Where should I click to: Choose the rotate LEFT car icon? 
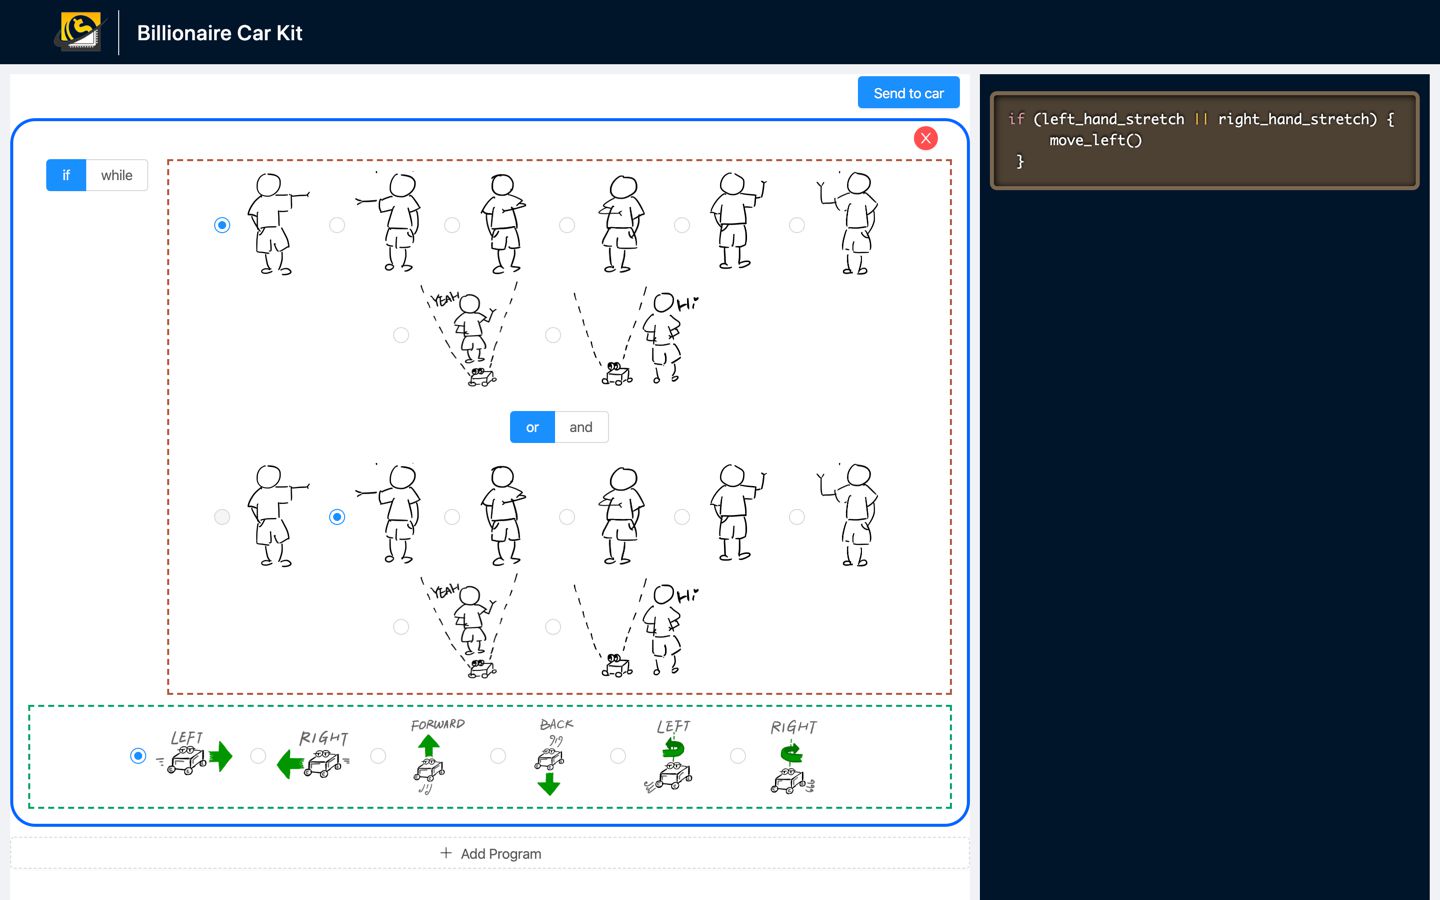[672, 756]
